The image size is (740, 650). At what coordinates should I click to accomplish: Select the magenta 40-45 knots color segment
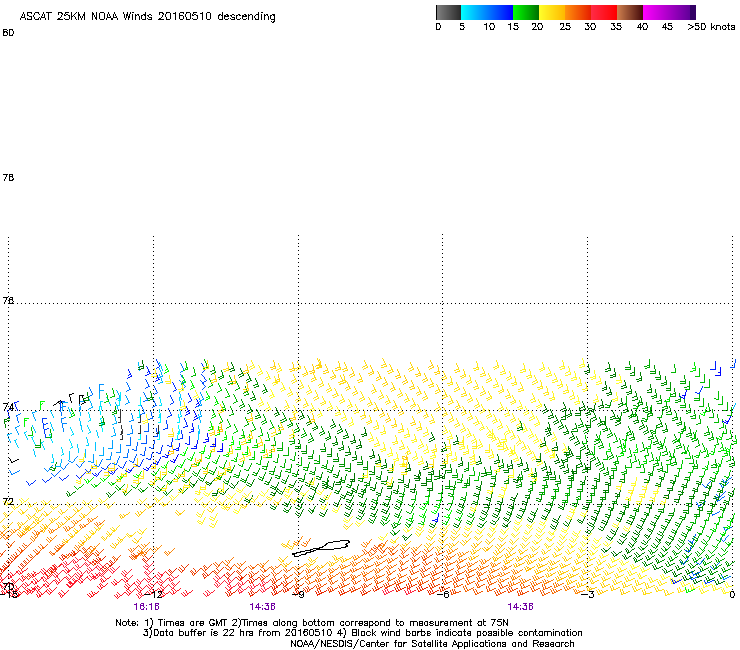click(x=656, y=12)
